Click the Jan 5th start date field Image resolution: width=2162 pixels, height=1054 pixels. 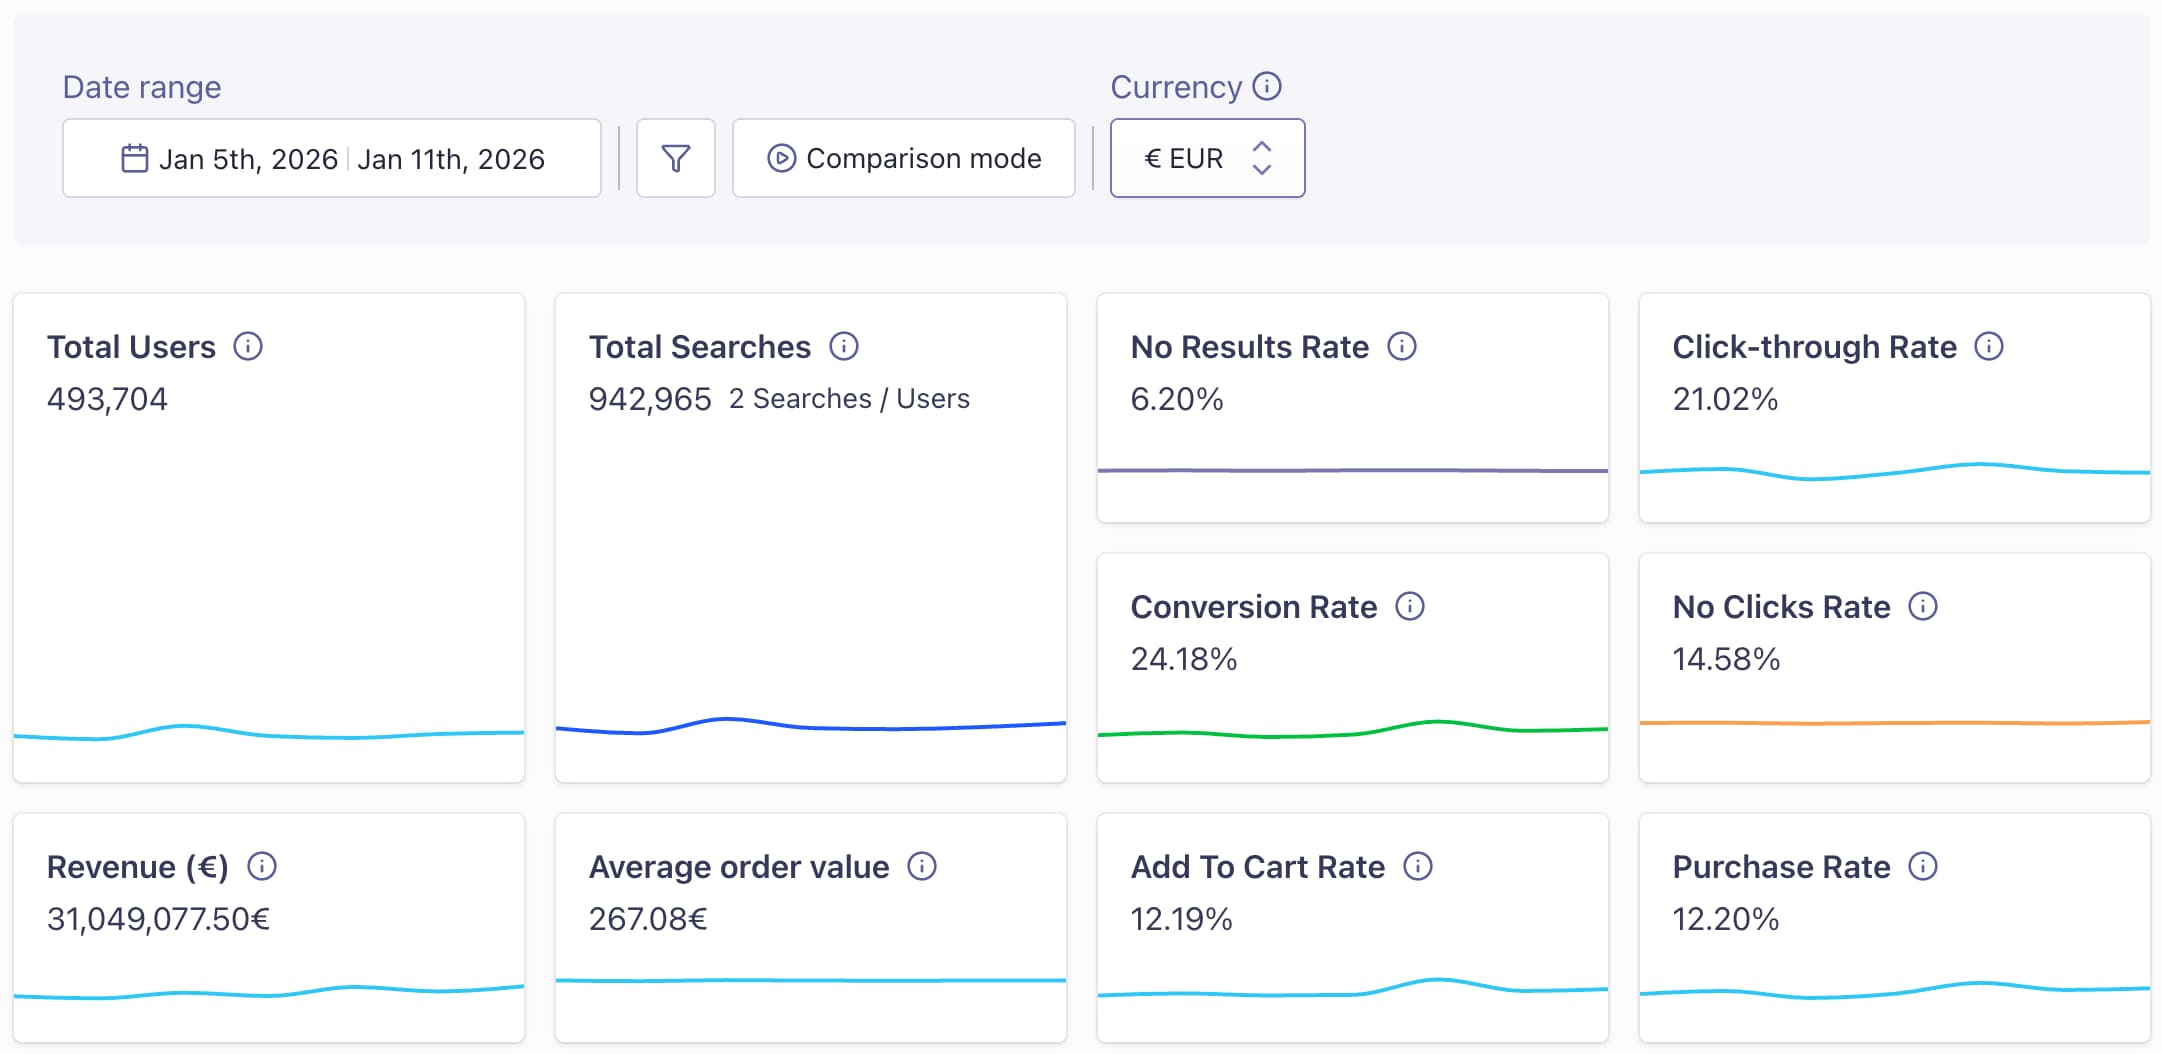coord(248,158)
